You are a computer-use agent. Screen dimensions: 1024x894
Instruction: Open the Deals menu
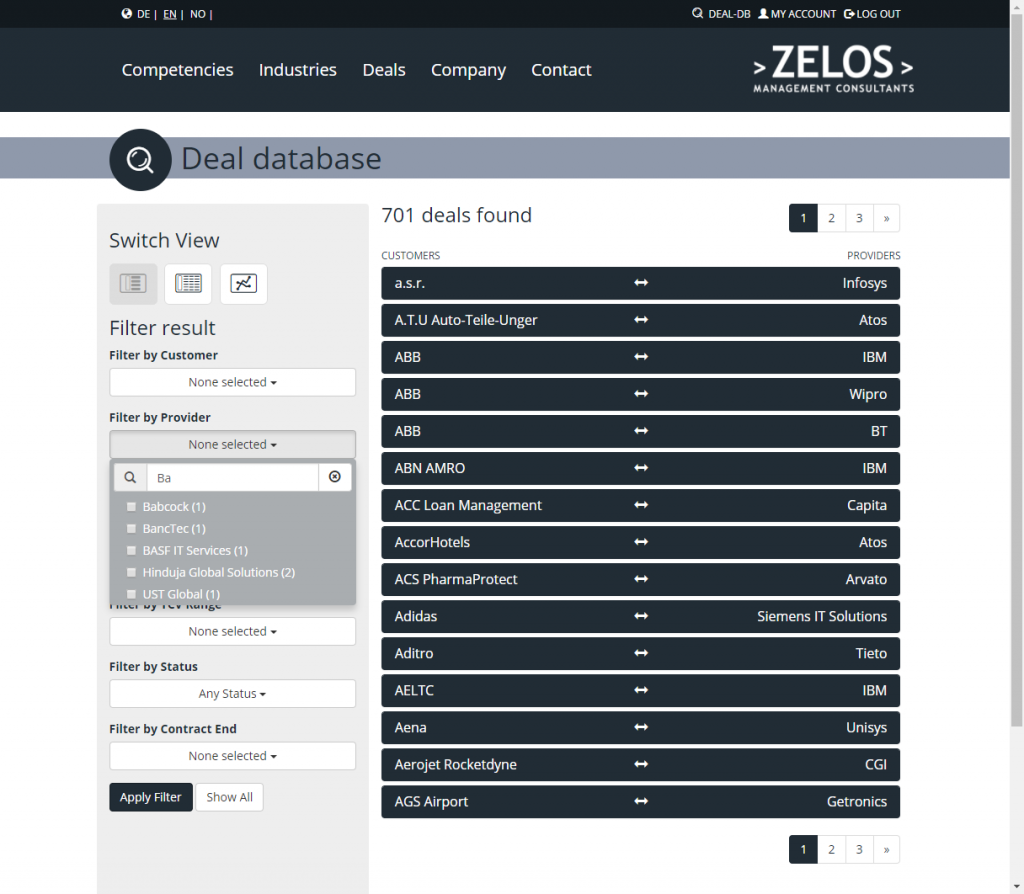coord(384,70)
